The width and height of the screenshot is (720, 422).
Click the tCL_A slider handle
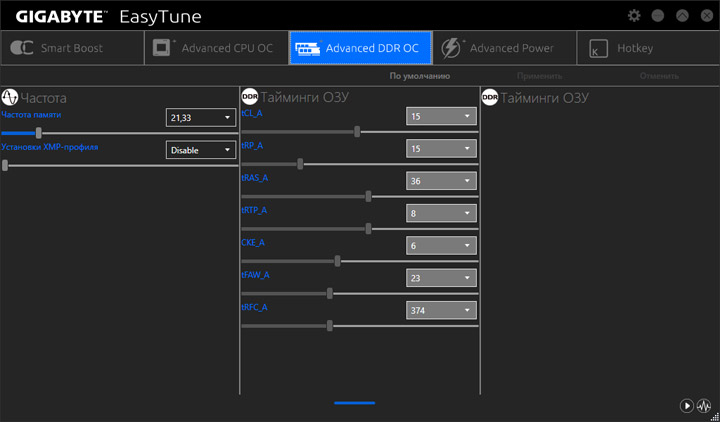pyautogui.click(x=357, y=132)
